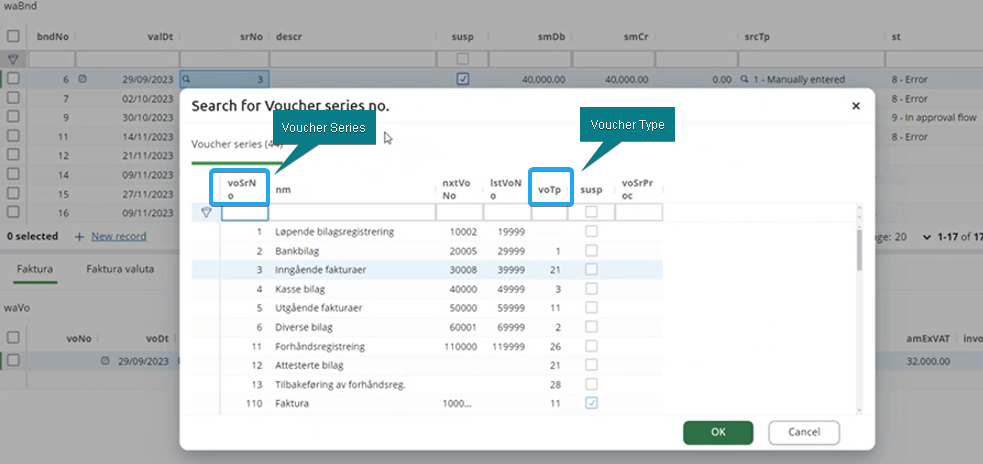Close the Search for Voucher series dialog
Image resolution: width=983 pixels, height=464 pixels.
point(856,105)
